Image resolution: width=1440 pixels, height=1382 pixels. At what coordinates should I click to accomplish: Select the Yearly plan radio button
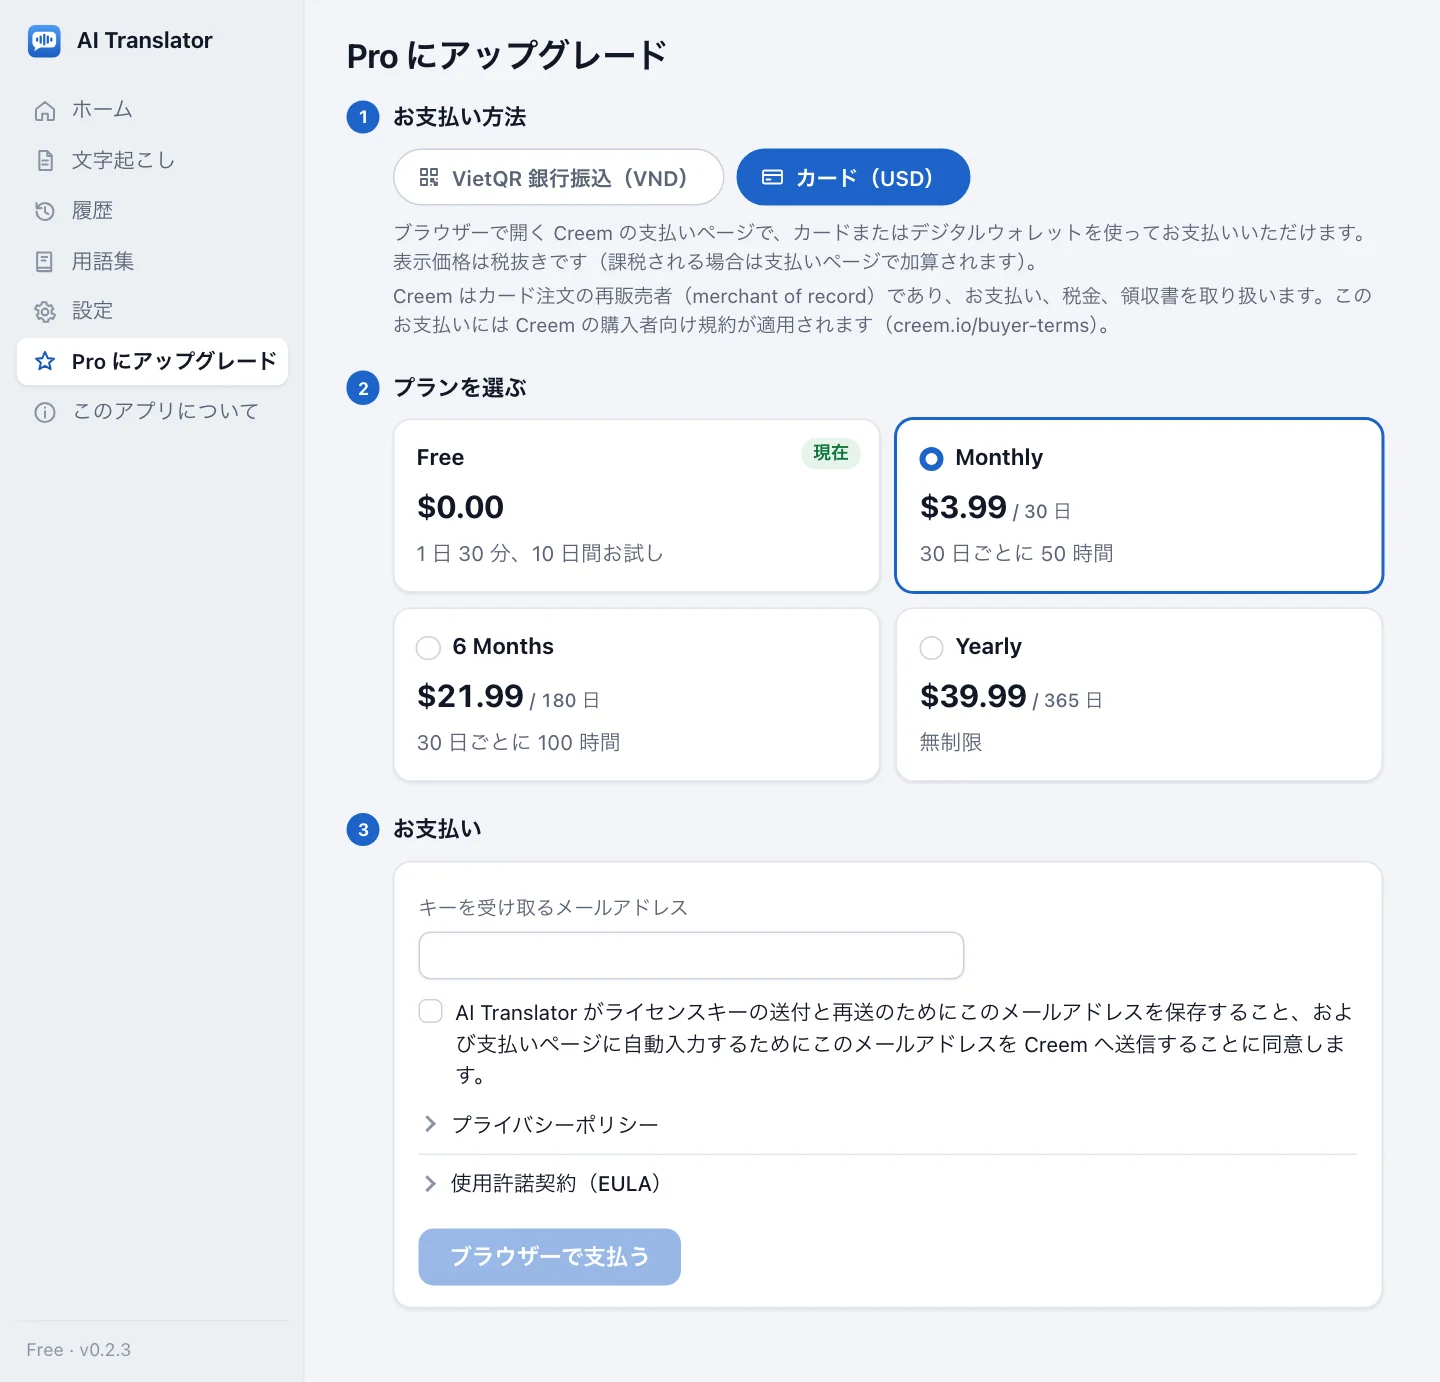(931, 648)
